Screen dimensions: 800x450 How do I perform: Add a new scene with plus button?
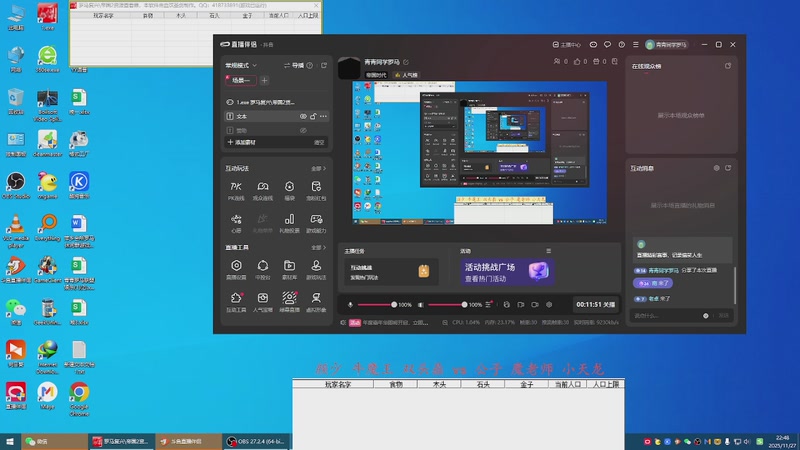click(264, 81)
